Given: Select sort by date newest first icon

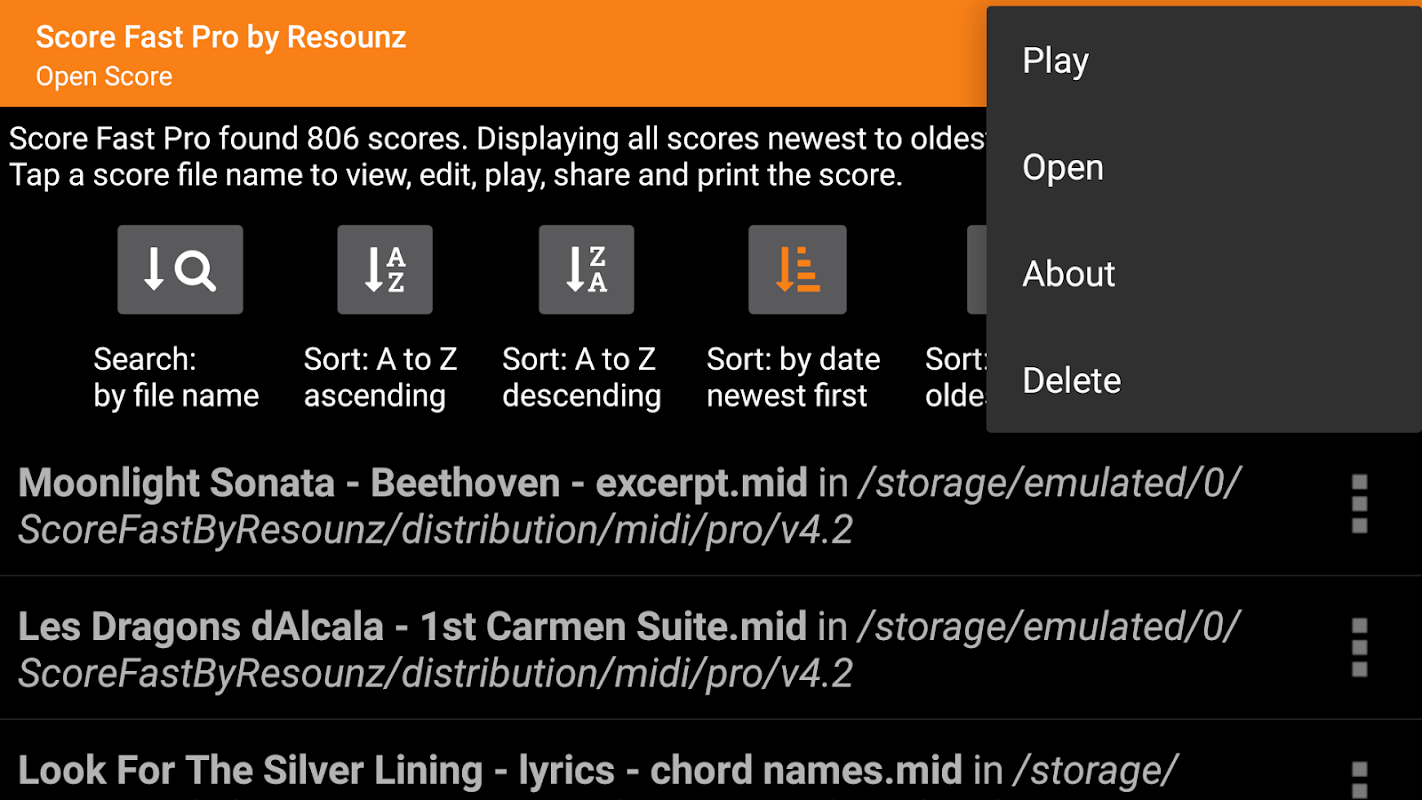Looking at the screenshot, I should pyautogui.click(x=797, y=270).
